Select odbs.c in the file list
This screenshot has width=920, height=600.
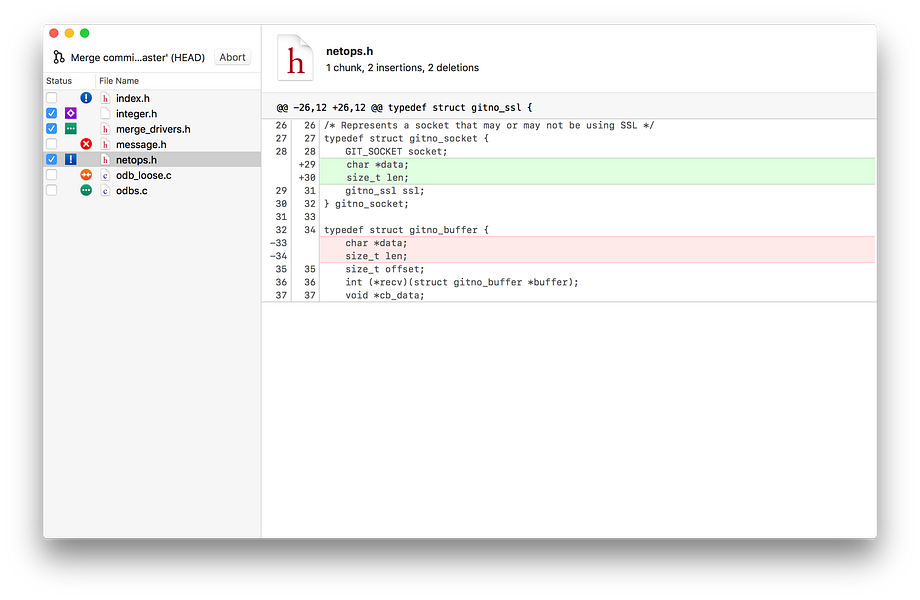pyautogui.click(x=152, y=190)
